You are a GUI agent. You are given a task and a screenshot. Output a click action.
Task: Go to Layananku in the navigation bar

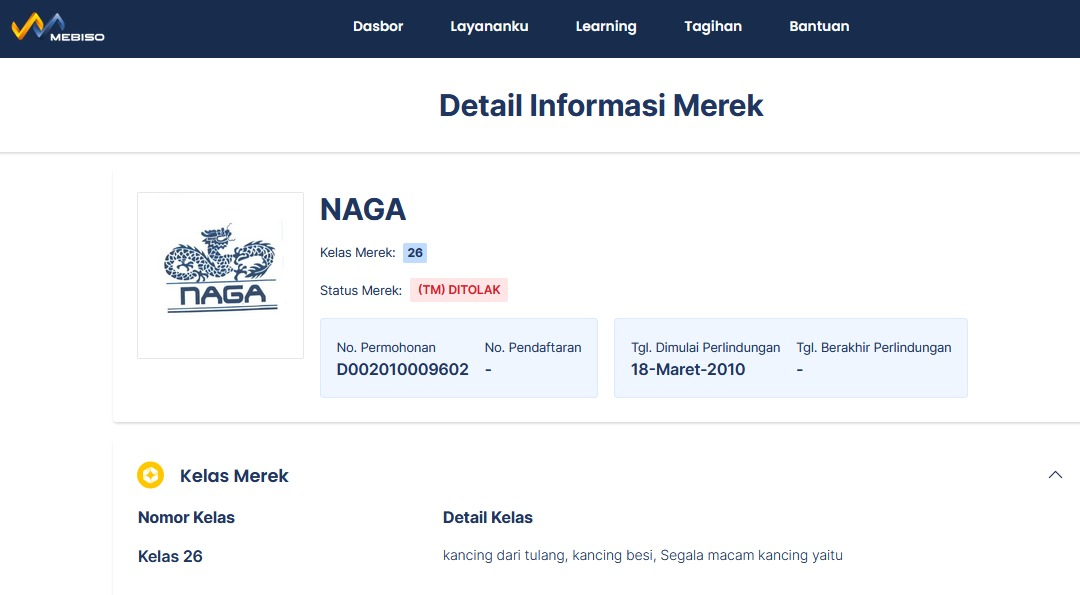pyautogui.click(x=489, y=26)
